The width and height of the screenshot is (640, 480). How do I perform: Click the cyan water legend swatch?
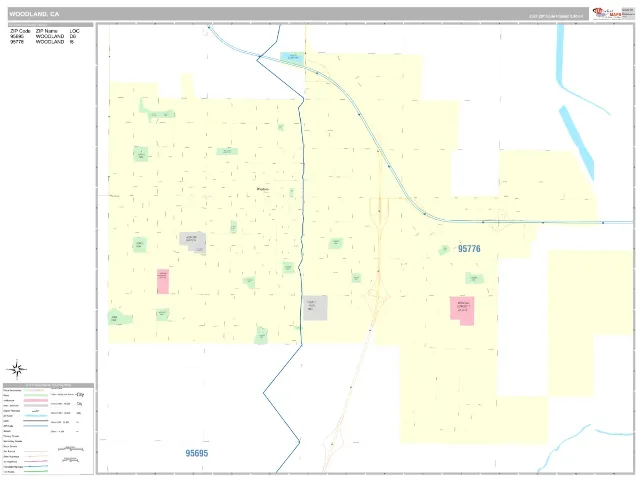click(36, 416)
